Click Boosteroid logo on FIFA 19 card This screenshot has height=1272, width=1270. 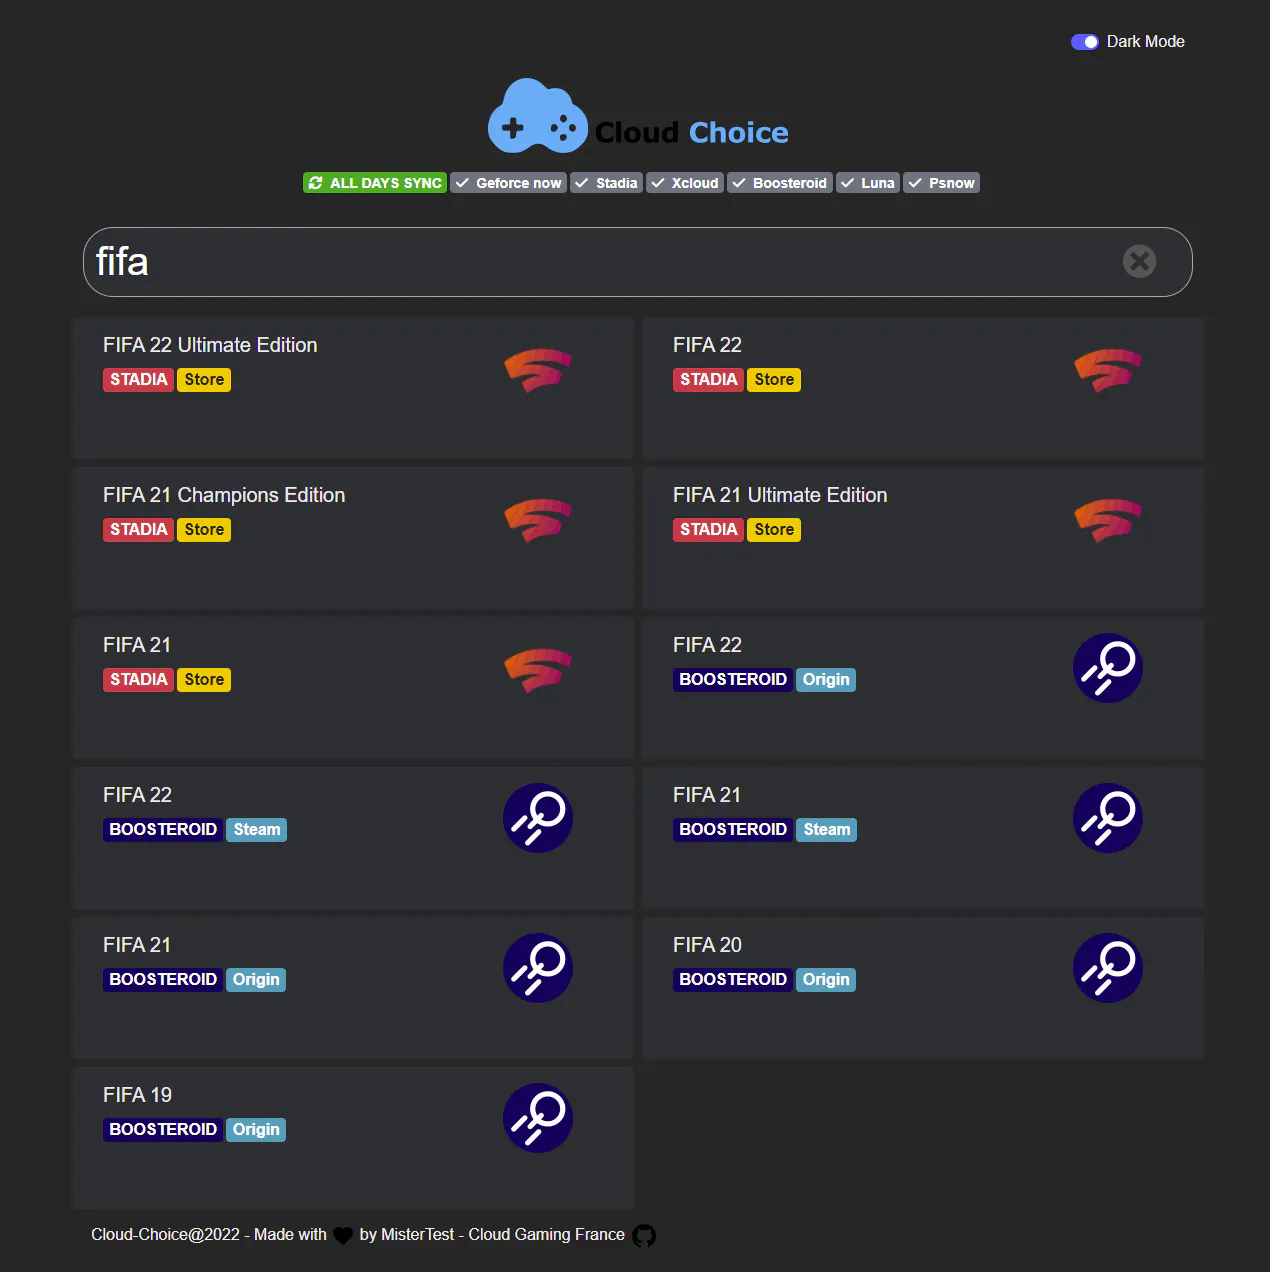tap(538, 1118)
